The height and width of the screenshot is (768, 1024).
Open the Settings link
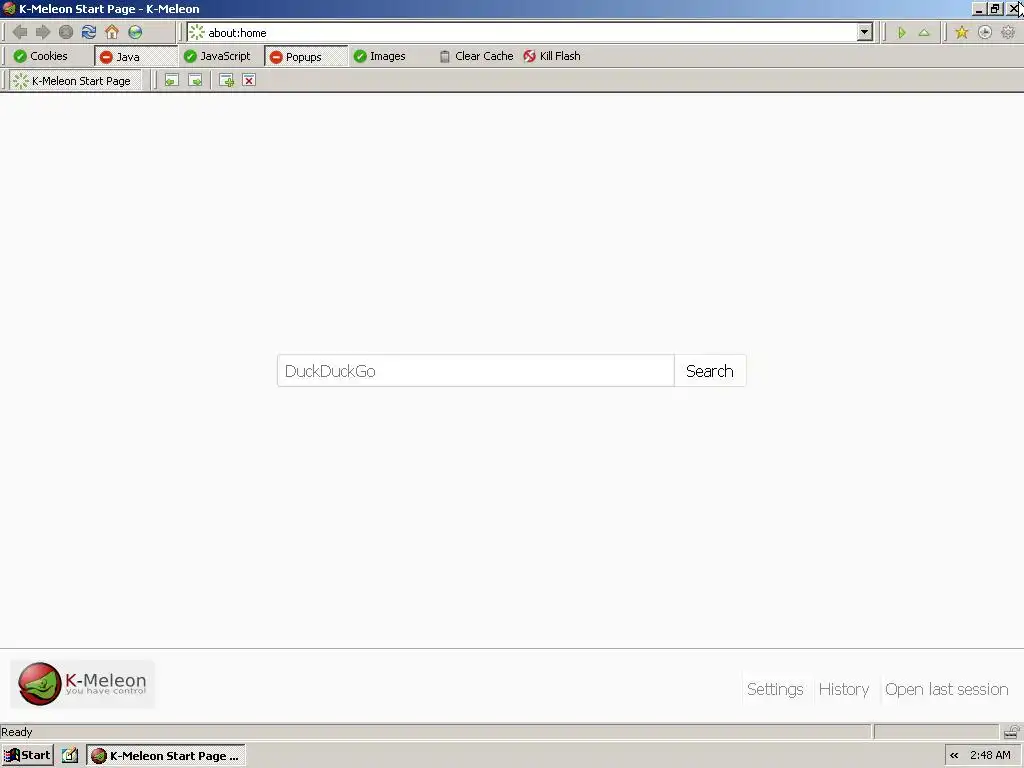click(x=775, y=689)
